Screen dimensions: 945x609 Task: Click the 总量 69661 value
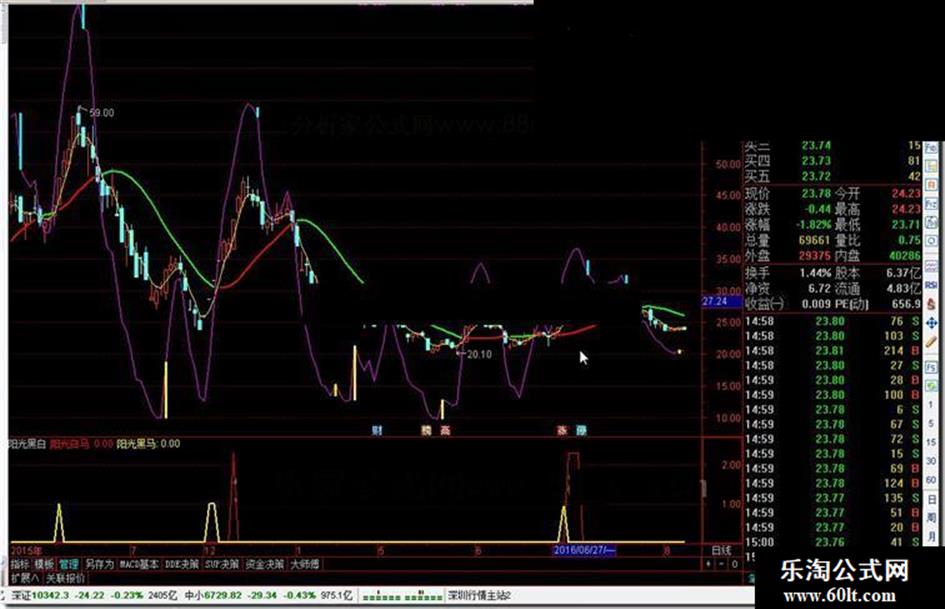814,240
